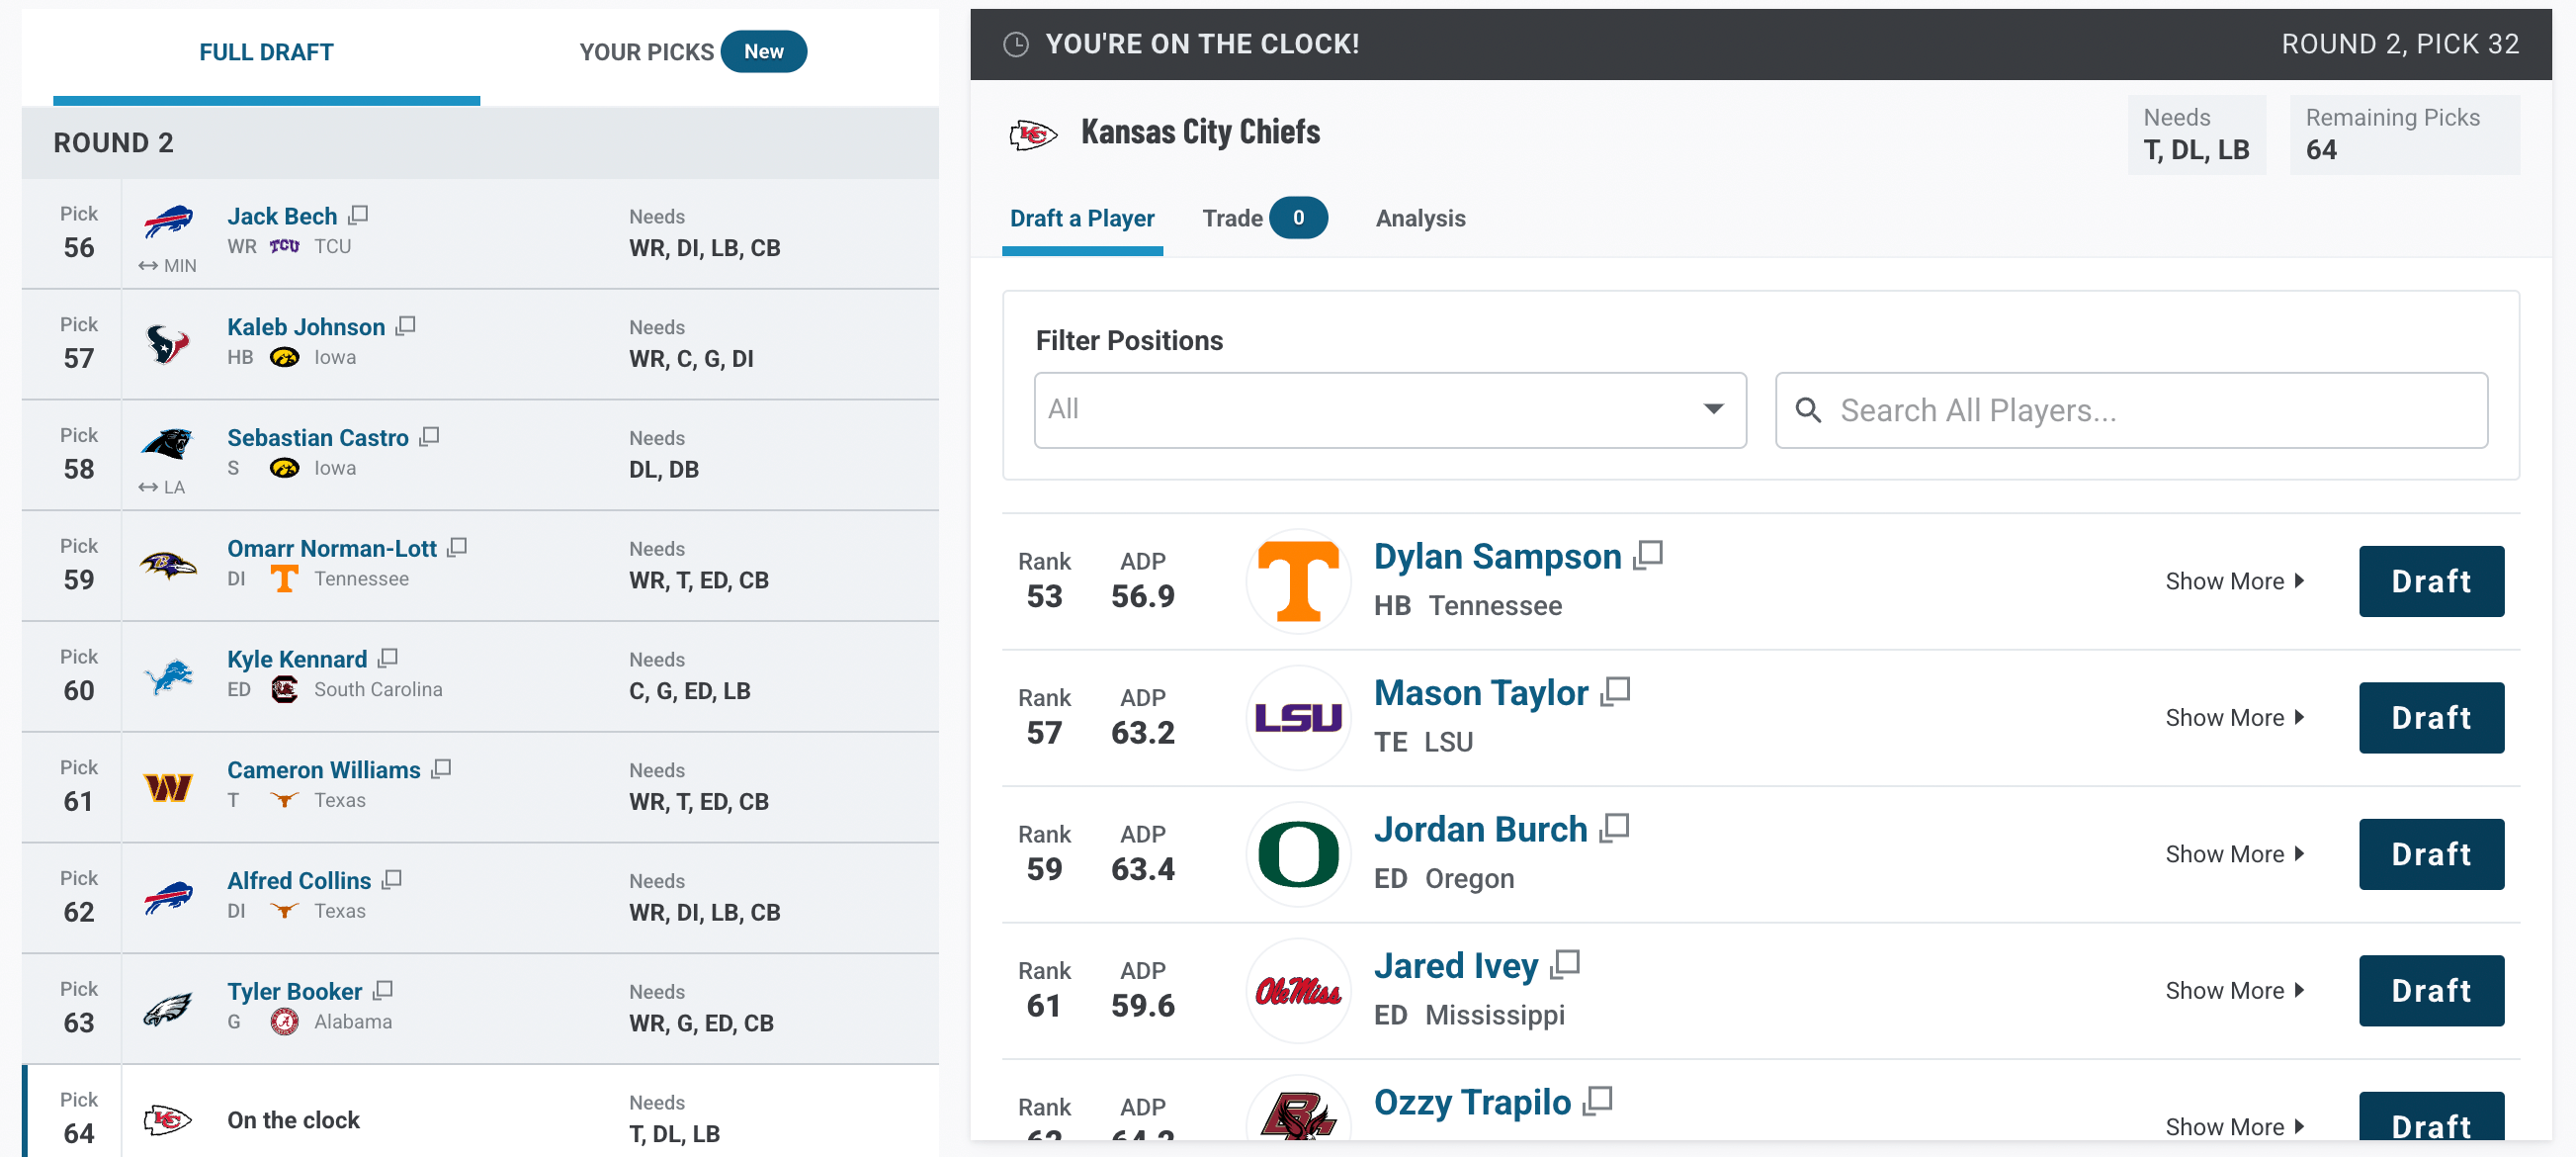The width and height of the screenshot is (2576, 1157).
Task: Open Dylan Sampson name link
Action: [1497, 557]
